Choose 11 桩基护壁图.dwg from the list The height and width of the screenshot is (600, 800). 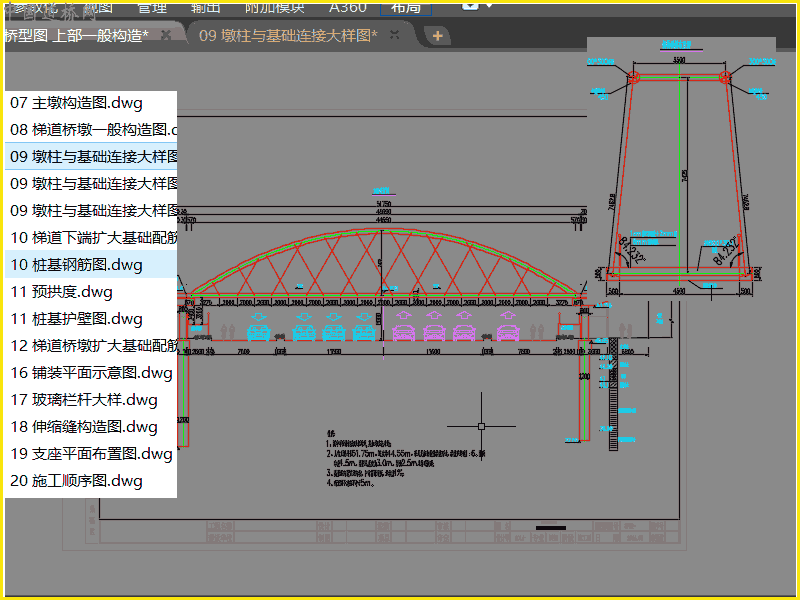(x=76, y=319)
